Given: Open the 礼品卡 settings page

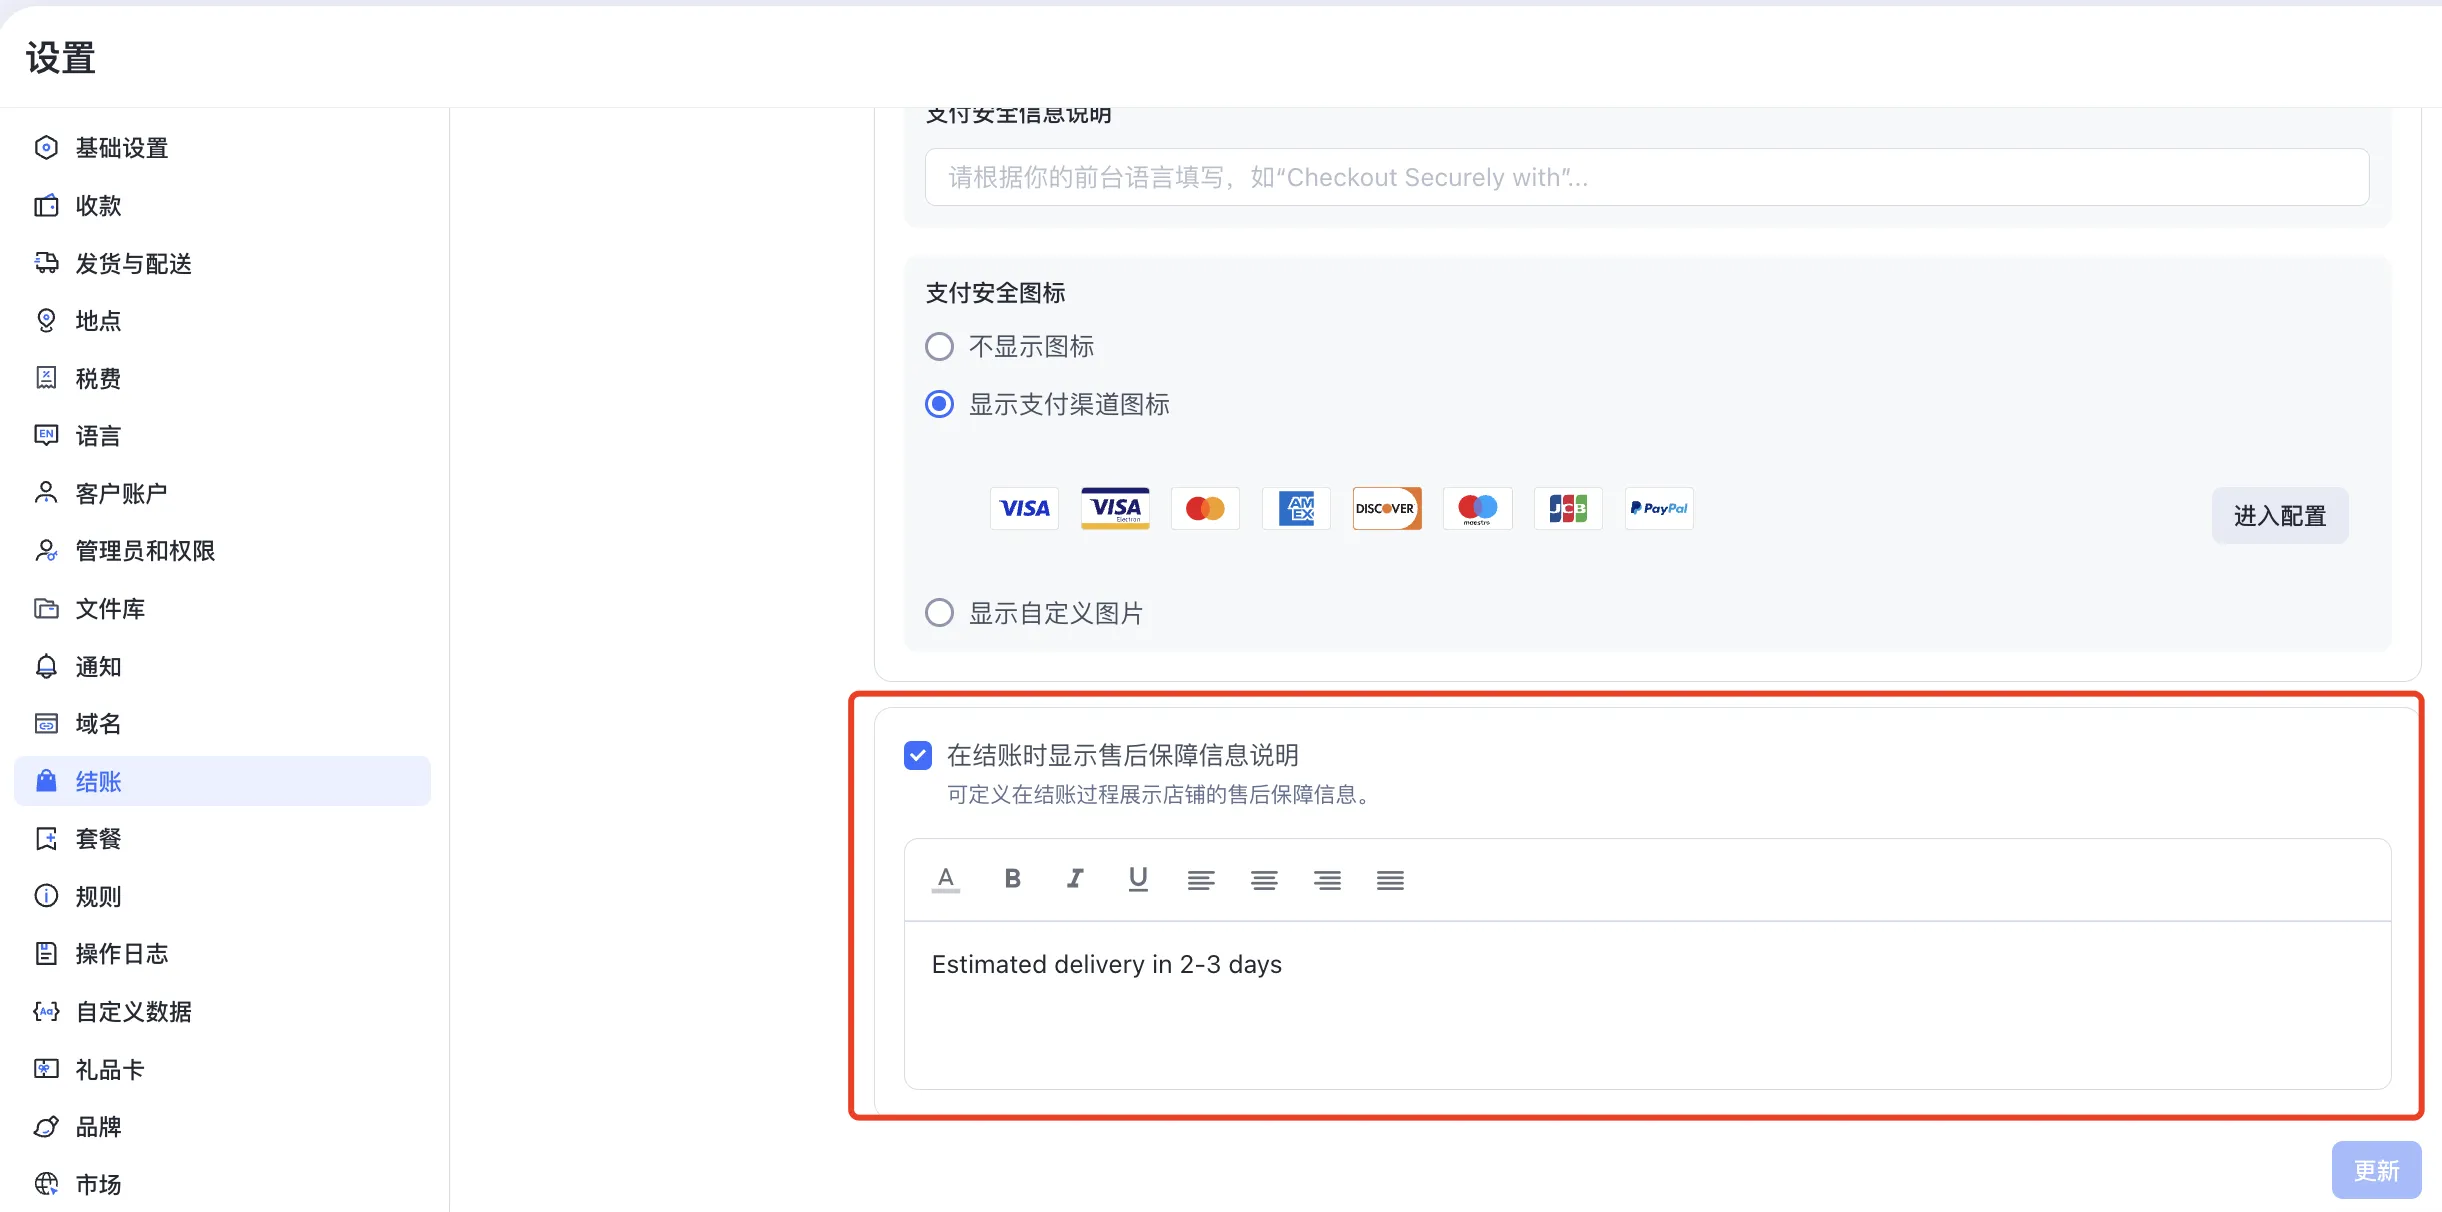Looking at the screenshot, I should pos(110,1069).
